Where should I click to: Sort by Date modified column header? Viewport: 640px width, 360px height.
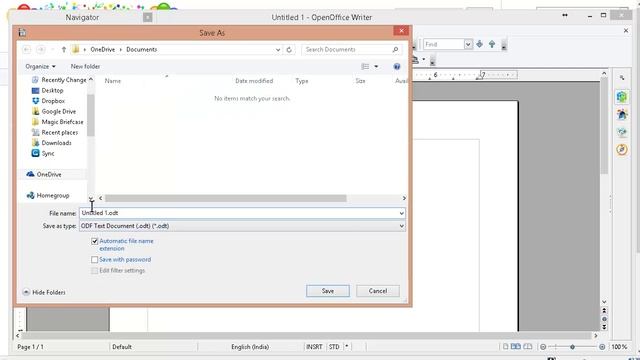pyautogui.click(x=254, y=81)
